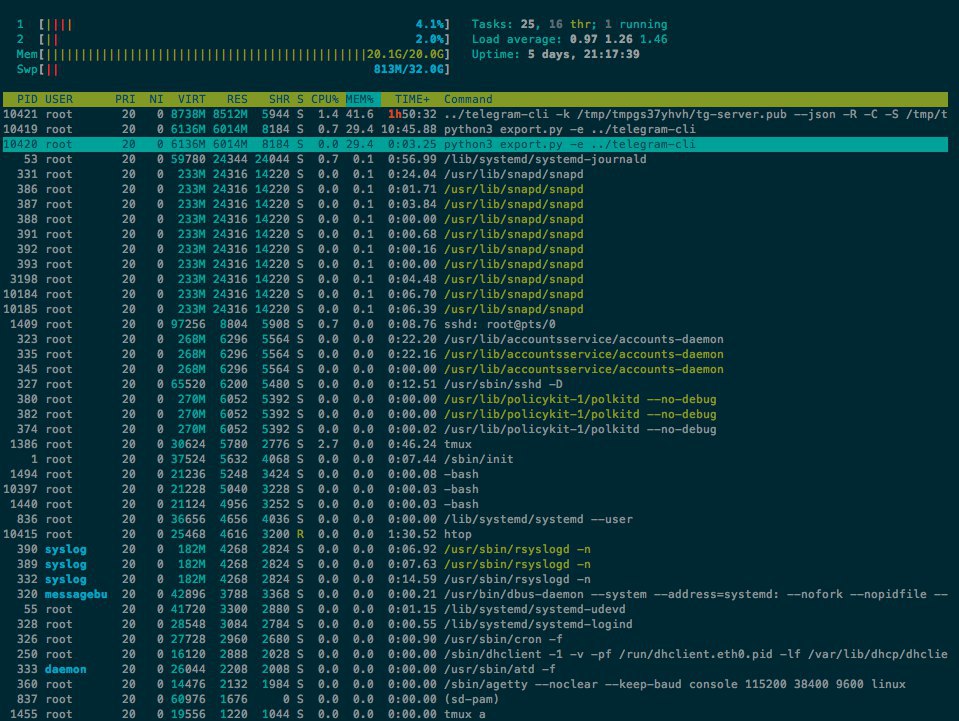The height and width of the screenshot is (721, 959).
Task: Click the PID column header
Action: click(x=27, y=99)
